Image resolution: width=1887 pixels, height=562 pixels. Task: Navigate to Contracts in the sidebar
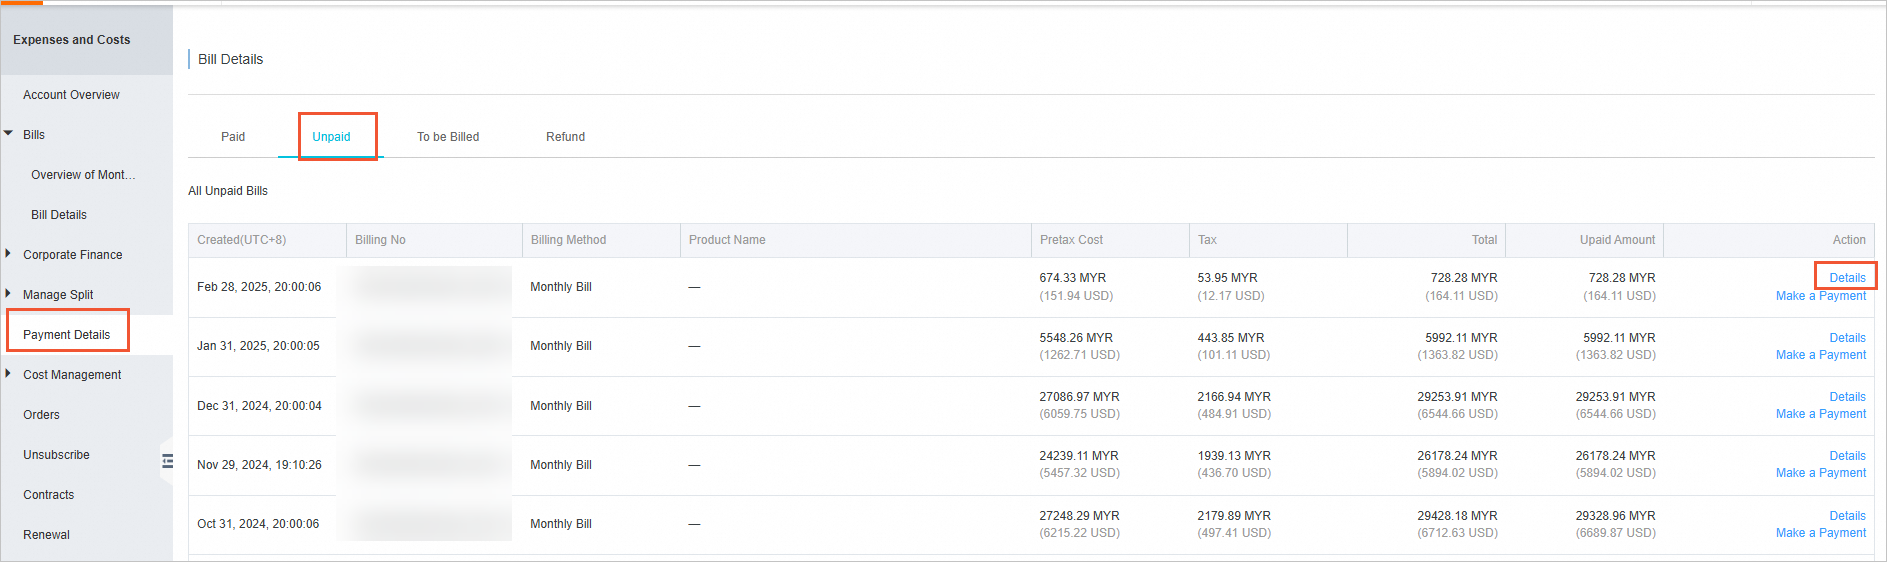48,495
